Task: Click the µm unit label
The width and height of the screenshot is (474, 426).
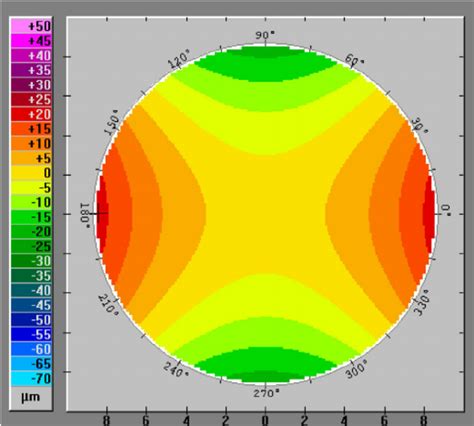Action: point(30,397)
